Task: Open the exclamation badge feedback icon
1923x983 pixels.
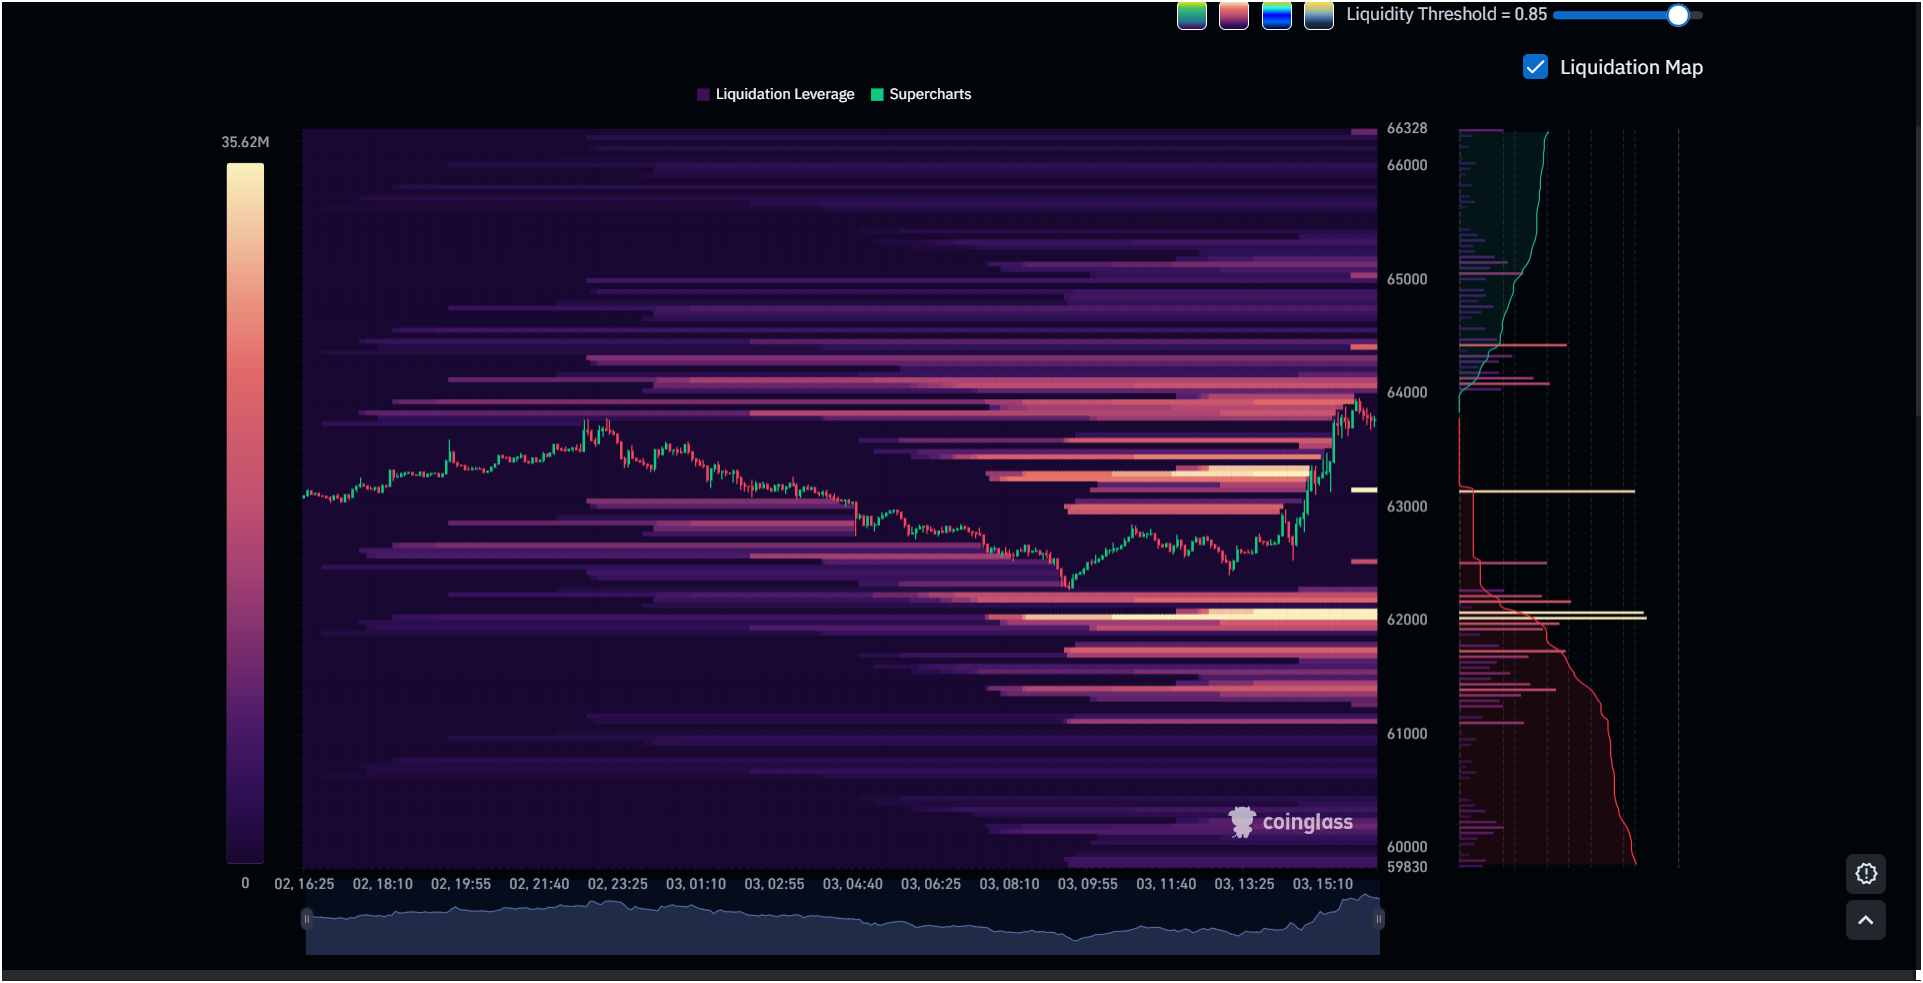Action: click(1866, 874)
